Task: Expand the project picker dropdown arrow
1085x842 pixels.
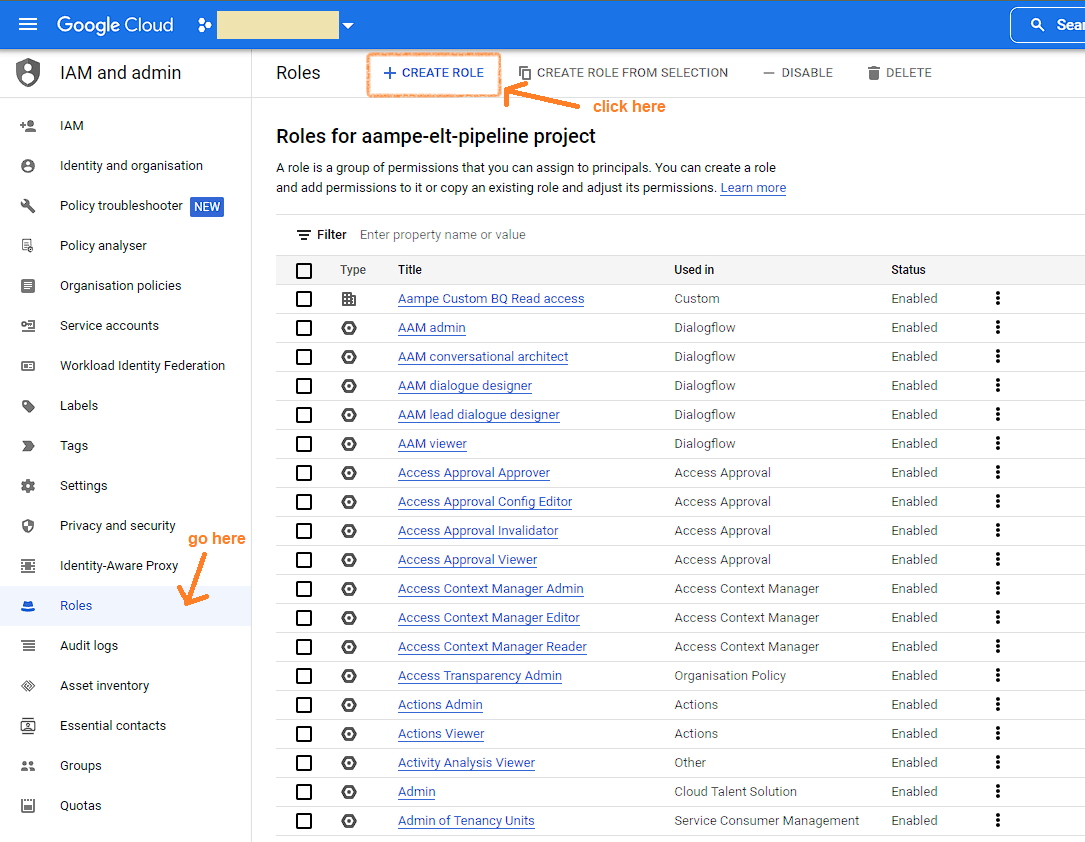Action: pyautogui.click(x=348, y=26)
